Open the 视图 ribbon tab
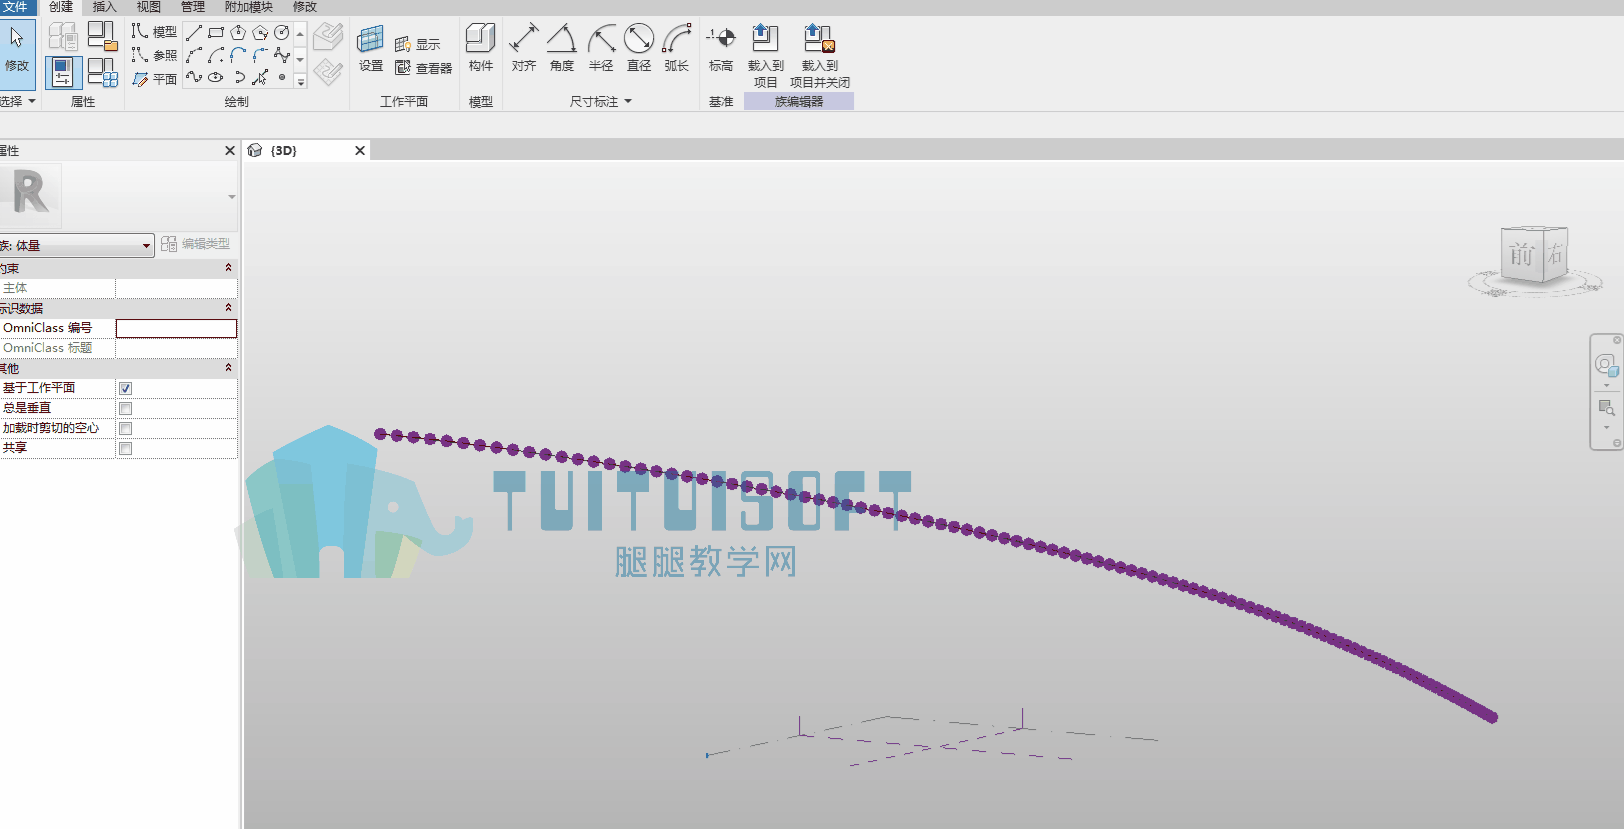This screenshot has width=1624, height=829. pyautogui.click(x=149, y=7)
